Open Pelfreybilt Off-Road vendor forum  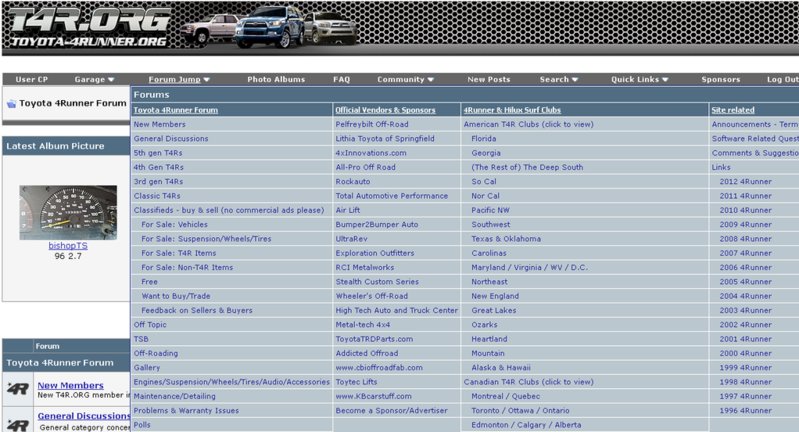point(372,124)
